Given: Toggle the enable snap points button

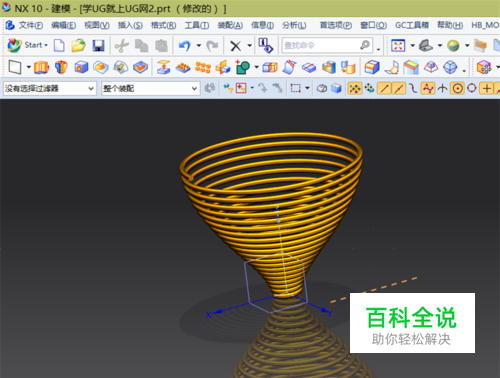Looking at the screenshot, I should coord(355,88).
